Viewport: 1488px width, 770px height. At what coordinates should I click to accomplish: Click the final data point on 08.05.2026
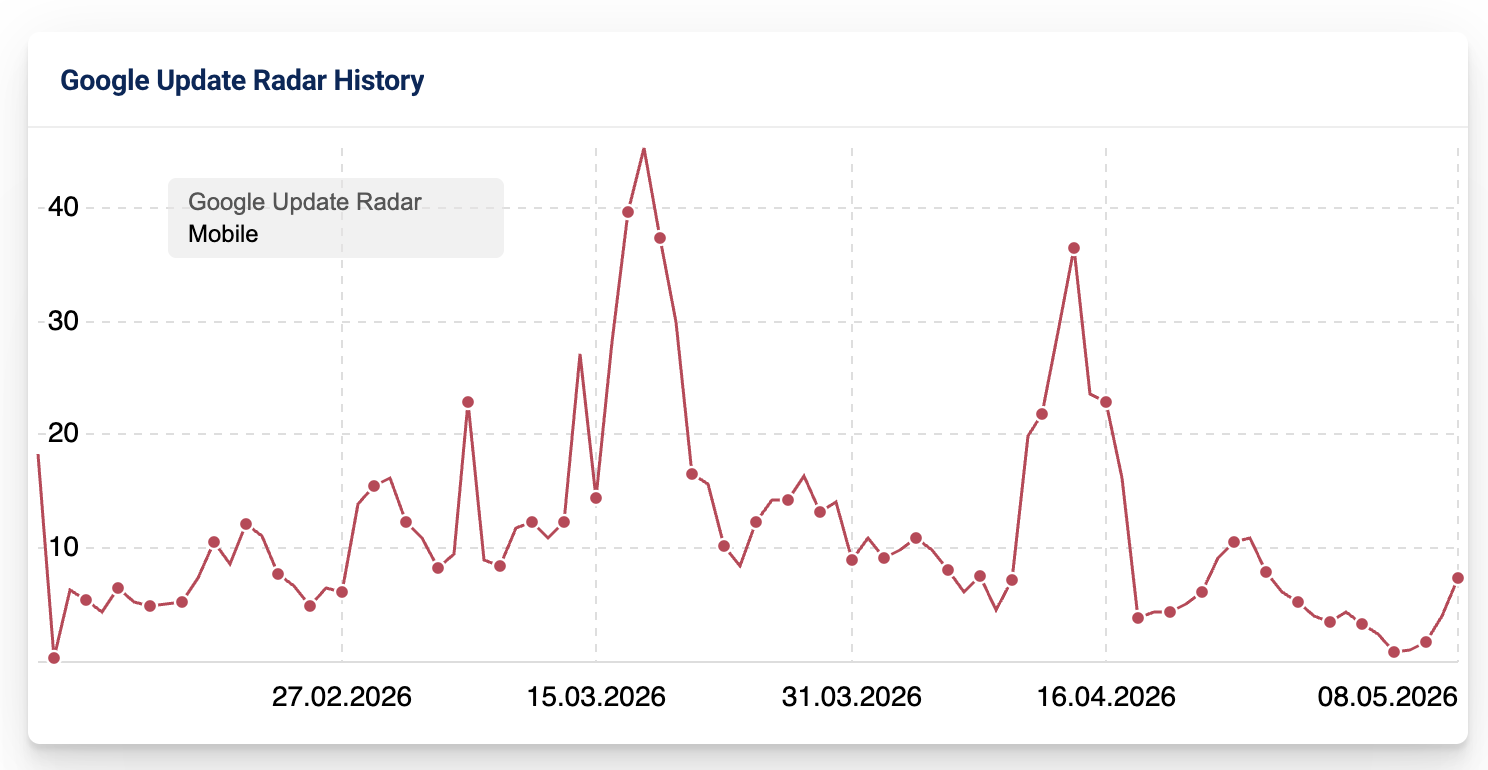[1458, 578]
